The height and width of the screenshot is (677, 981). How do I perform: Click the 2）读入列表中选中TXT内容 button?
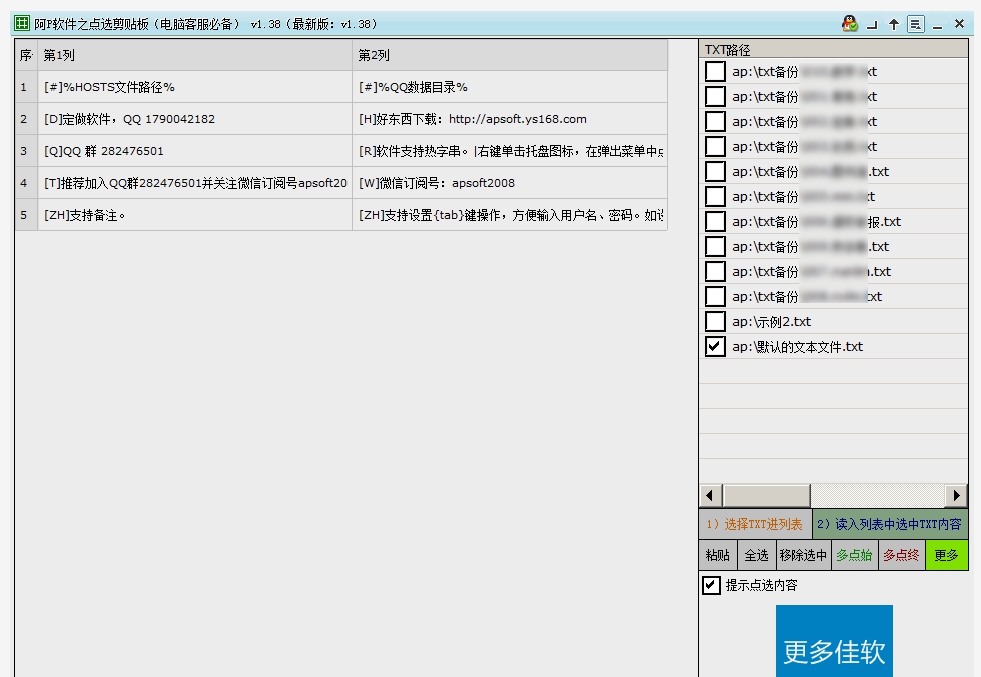(x=890, y=524)
